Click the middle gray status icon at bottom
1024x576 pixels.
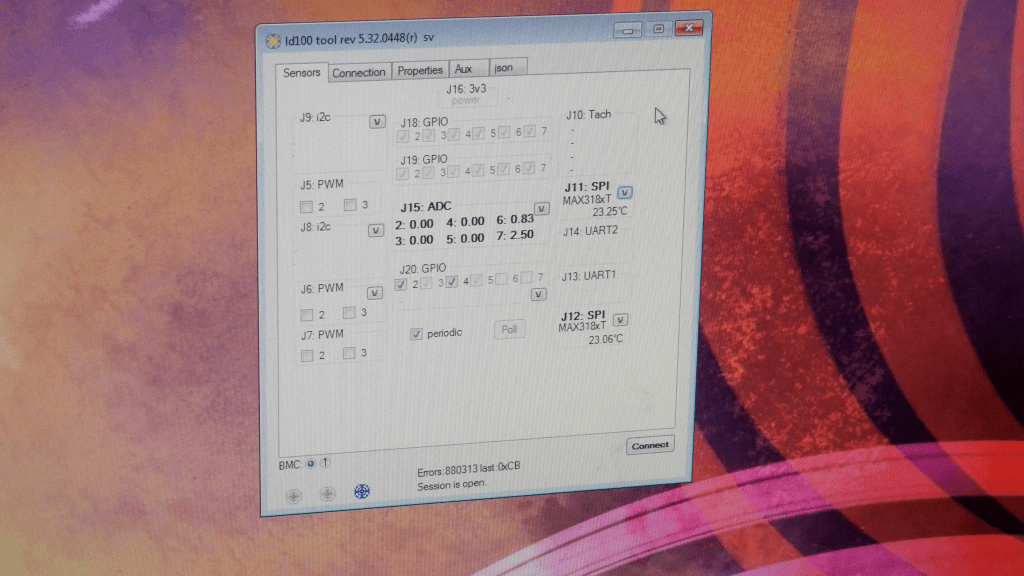pyautogui.click(x=327, y=494)
